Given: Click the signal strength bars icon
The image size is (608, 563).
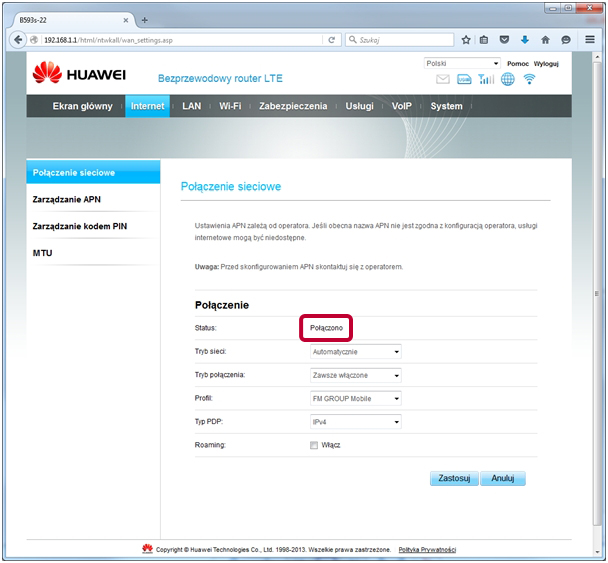Looking at the screenshot, I should point(486,80).
